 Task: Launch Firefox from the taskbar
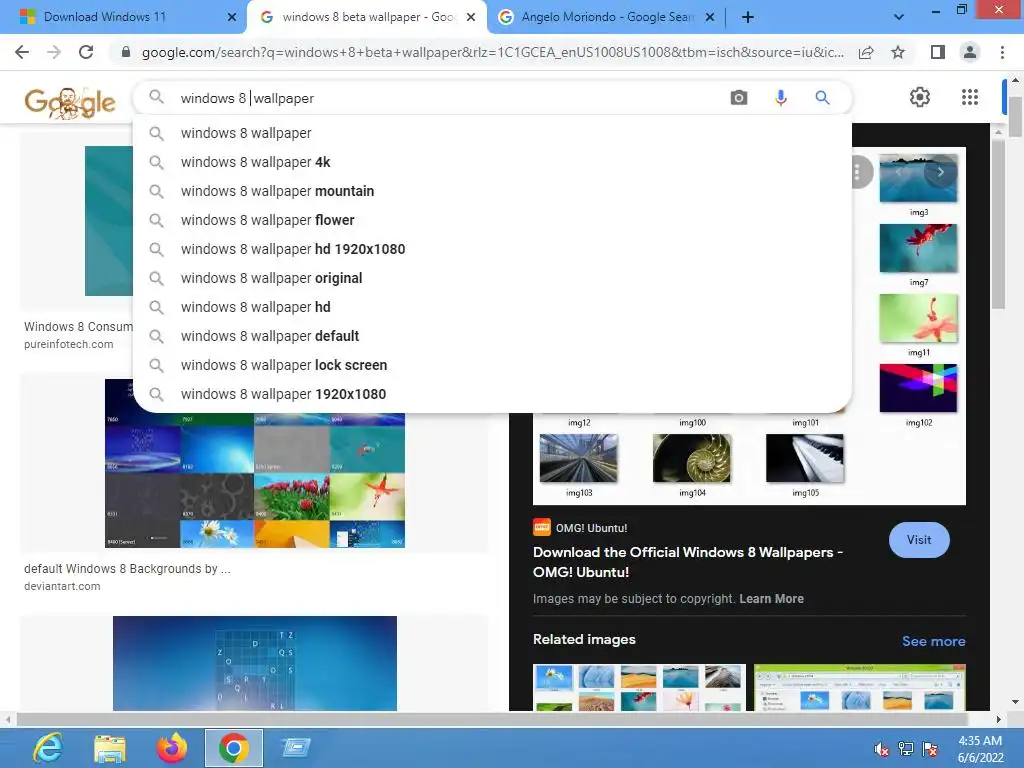pos(172,748)
